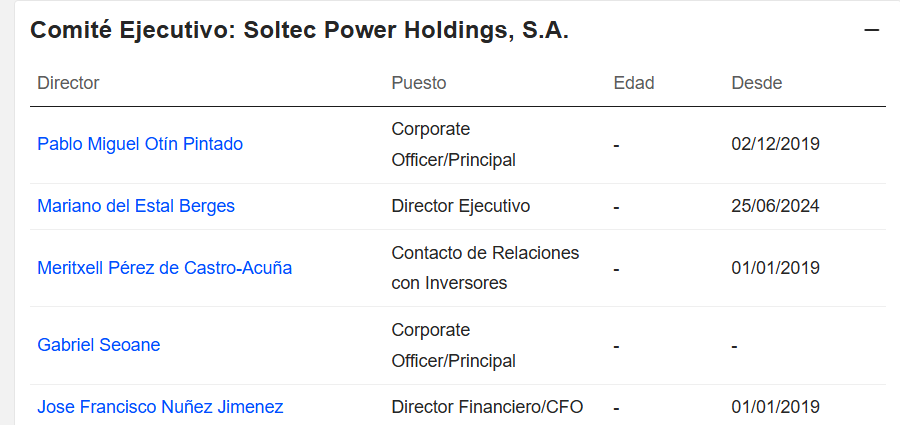Viewport: 900px width, 425px height.
Task: Select Meritxell's 01/01/2019 start date
Action: pos(775,268)
